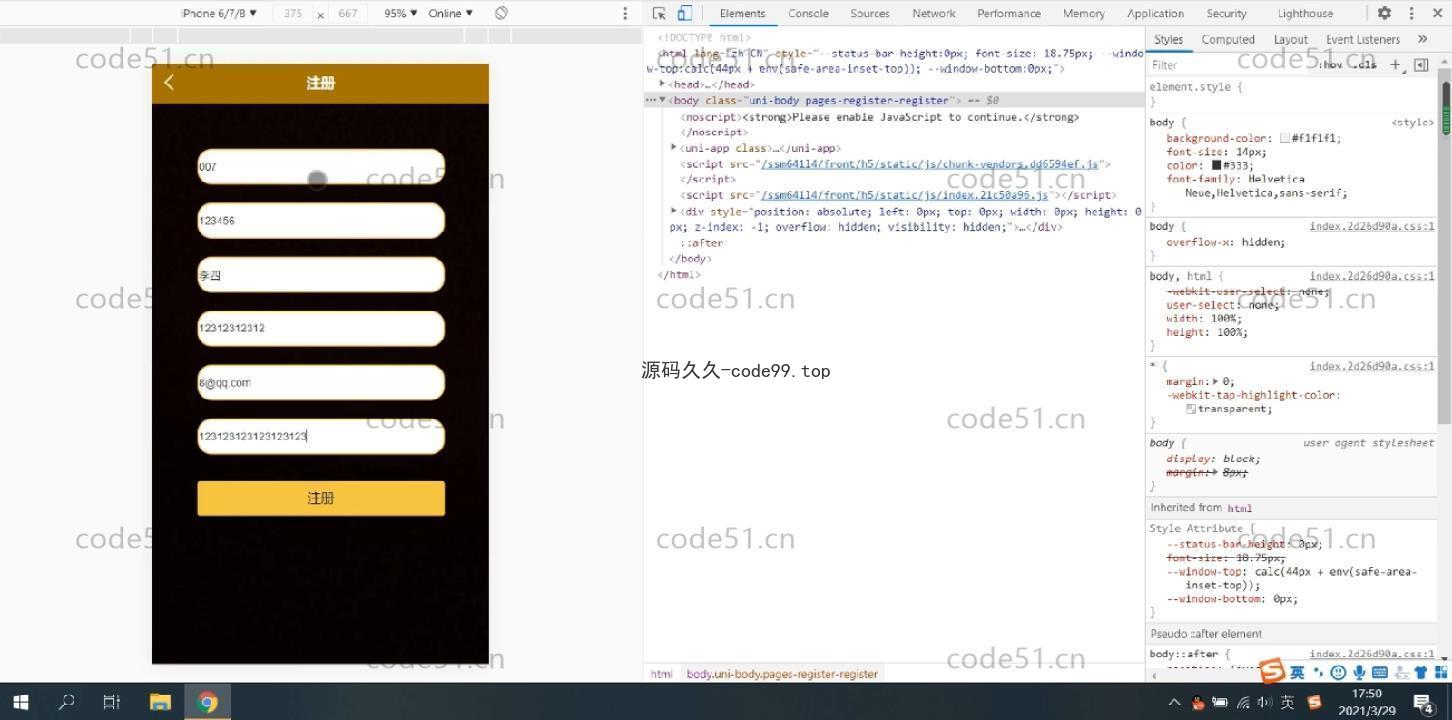Click the Sogou input voice microphone icon
The height and width of the screenshot is (720, 1452).
tap(1360, 672)
